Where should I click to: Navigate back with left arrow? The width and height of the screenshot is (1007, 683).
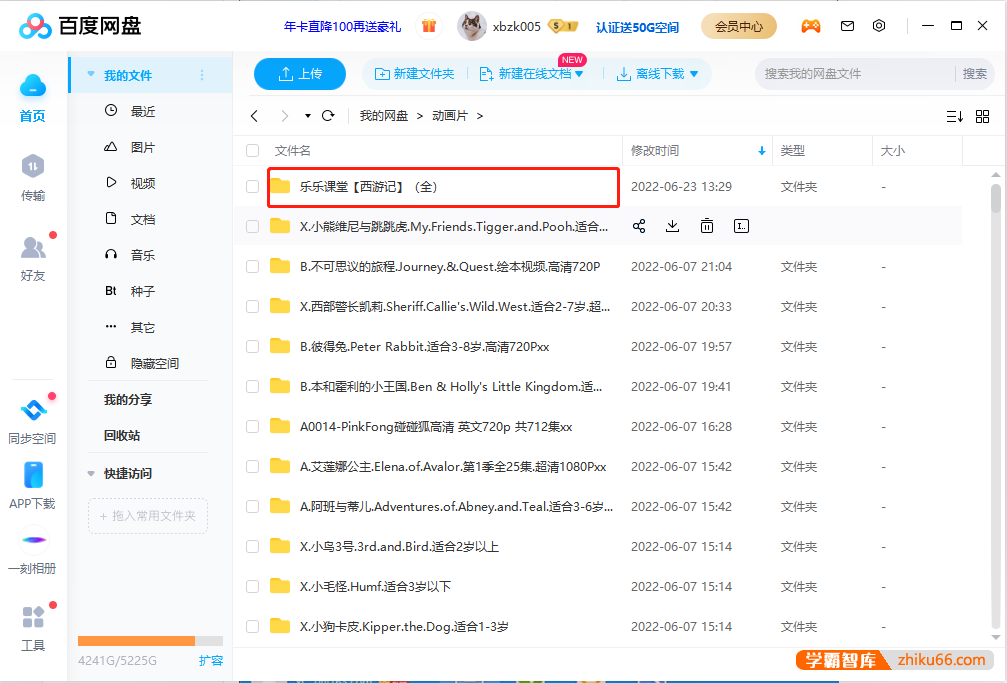pyautogui.click(x=254, y=116)
